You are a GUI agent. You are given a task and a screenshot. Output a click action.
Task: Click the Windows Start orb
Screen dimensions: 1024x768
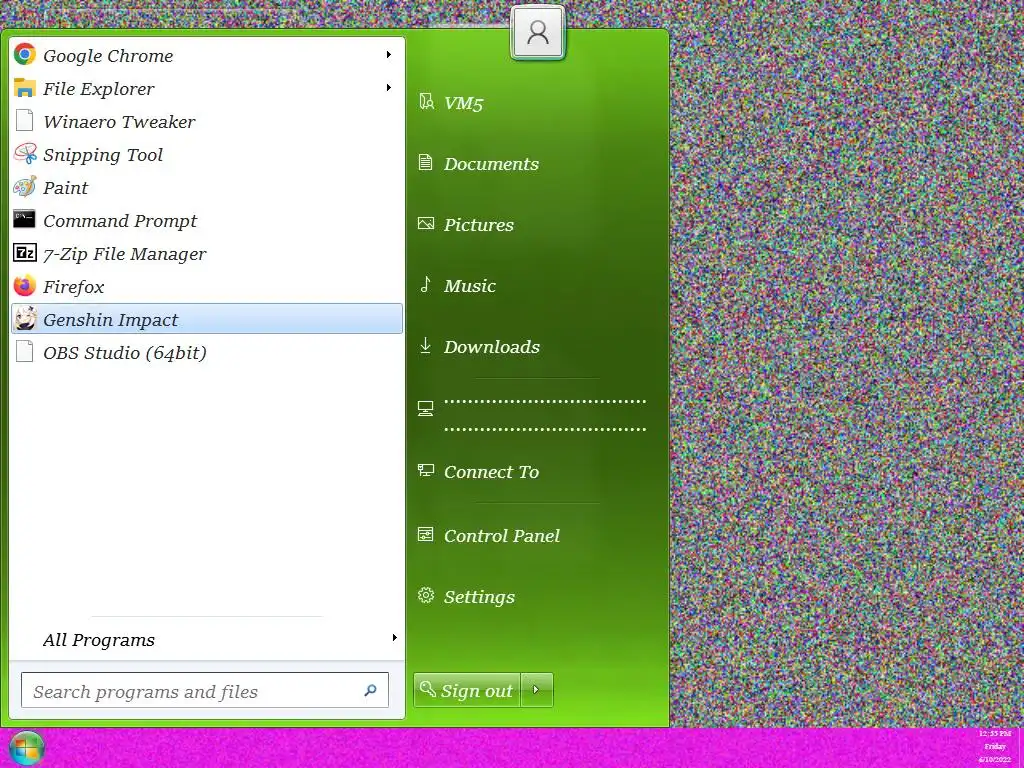pyautogui.click(x=26, y=748)
